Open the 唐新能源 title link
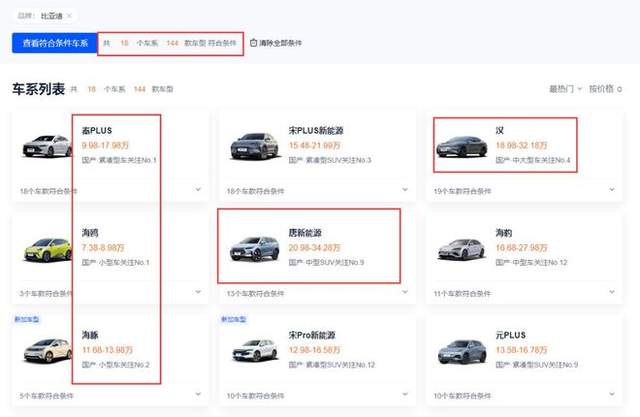 coord(305,233)
